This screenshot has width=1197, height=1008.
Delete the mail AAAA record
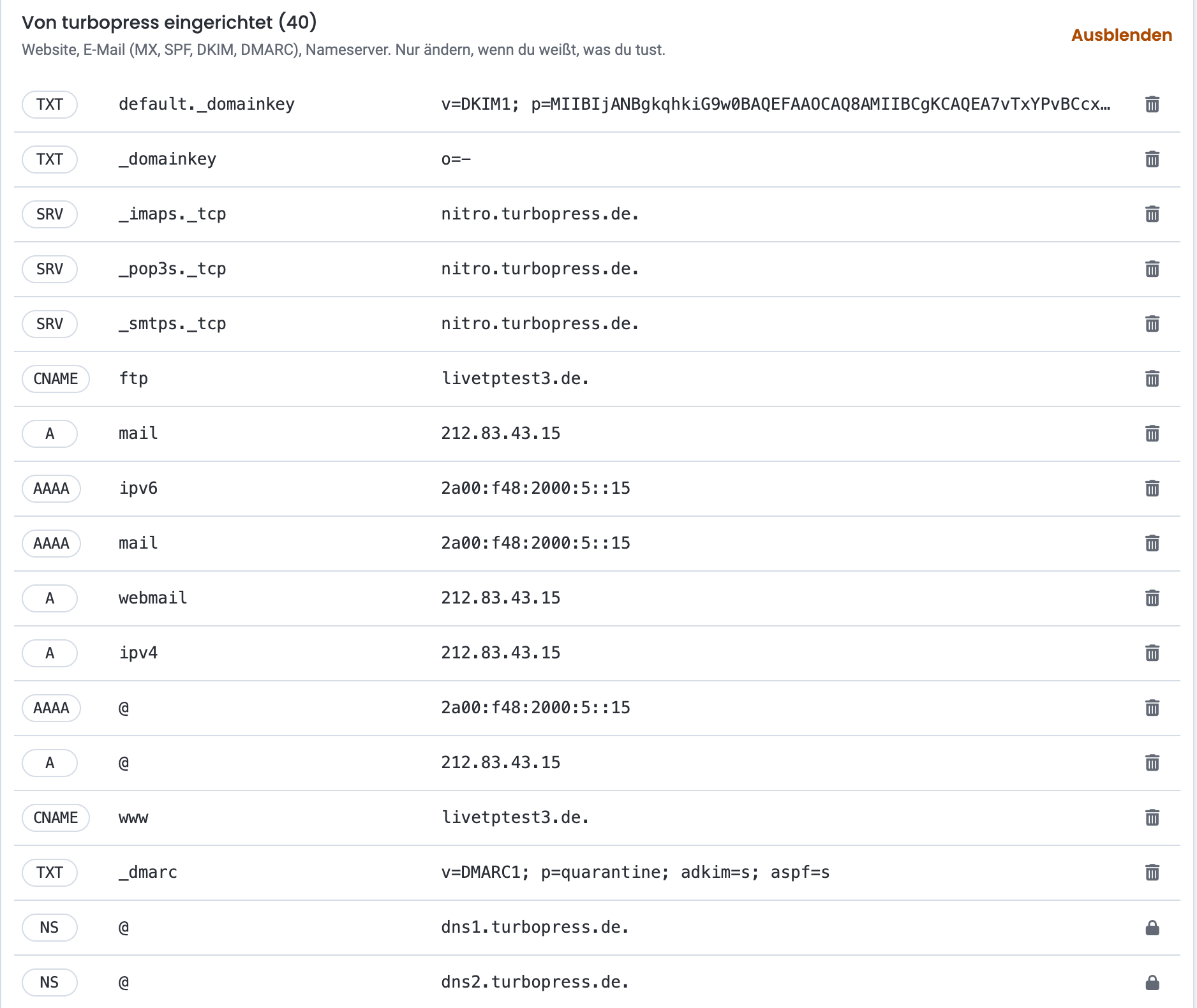pos(1152,543)
